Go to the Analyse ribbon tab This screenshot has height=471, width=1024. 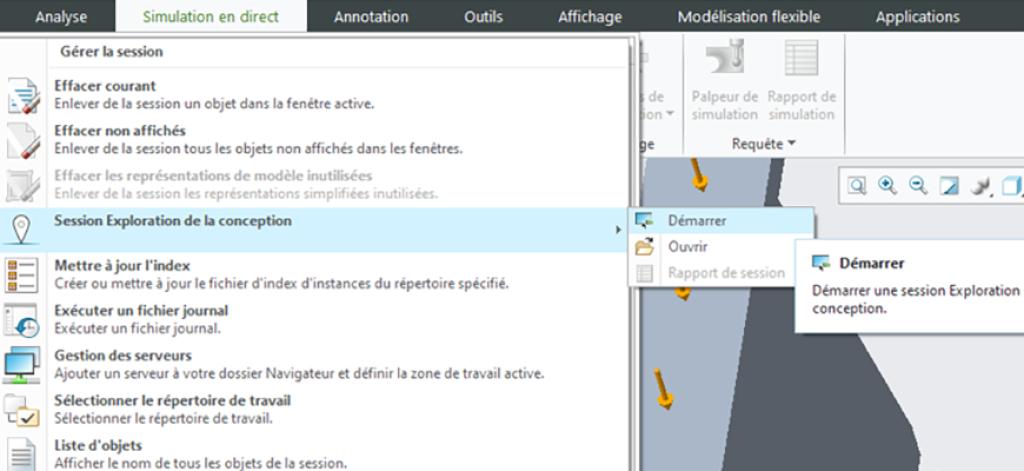(x=61, y=17)
